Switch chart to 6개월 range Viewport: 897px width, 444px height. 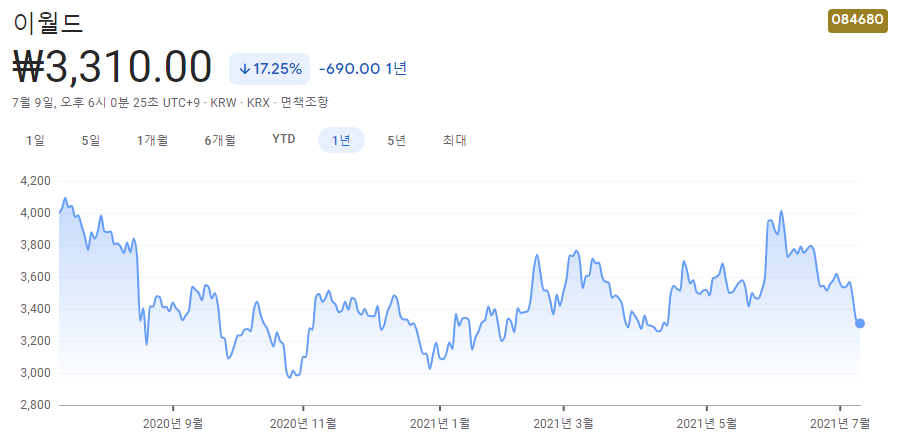[x=220, y=140]
